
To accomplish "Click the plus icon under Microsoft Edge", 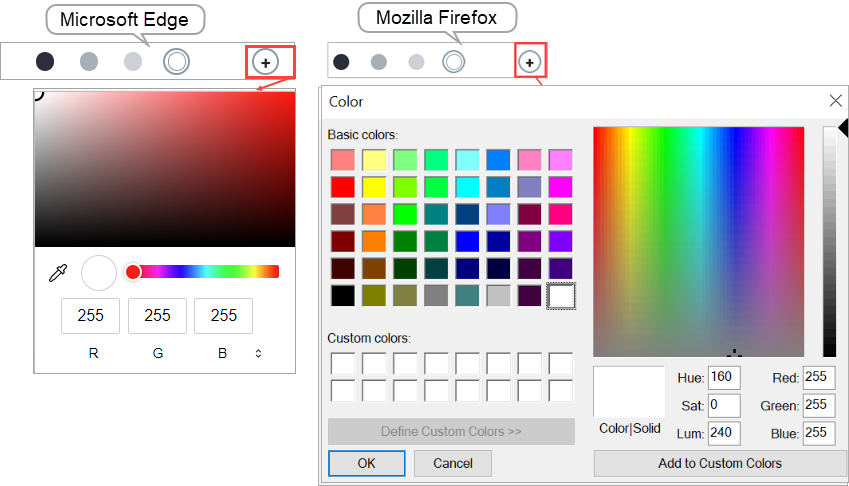I will point(265,62).
